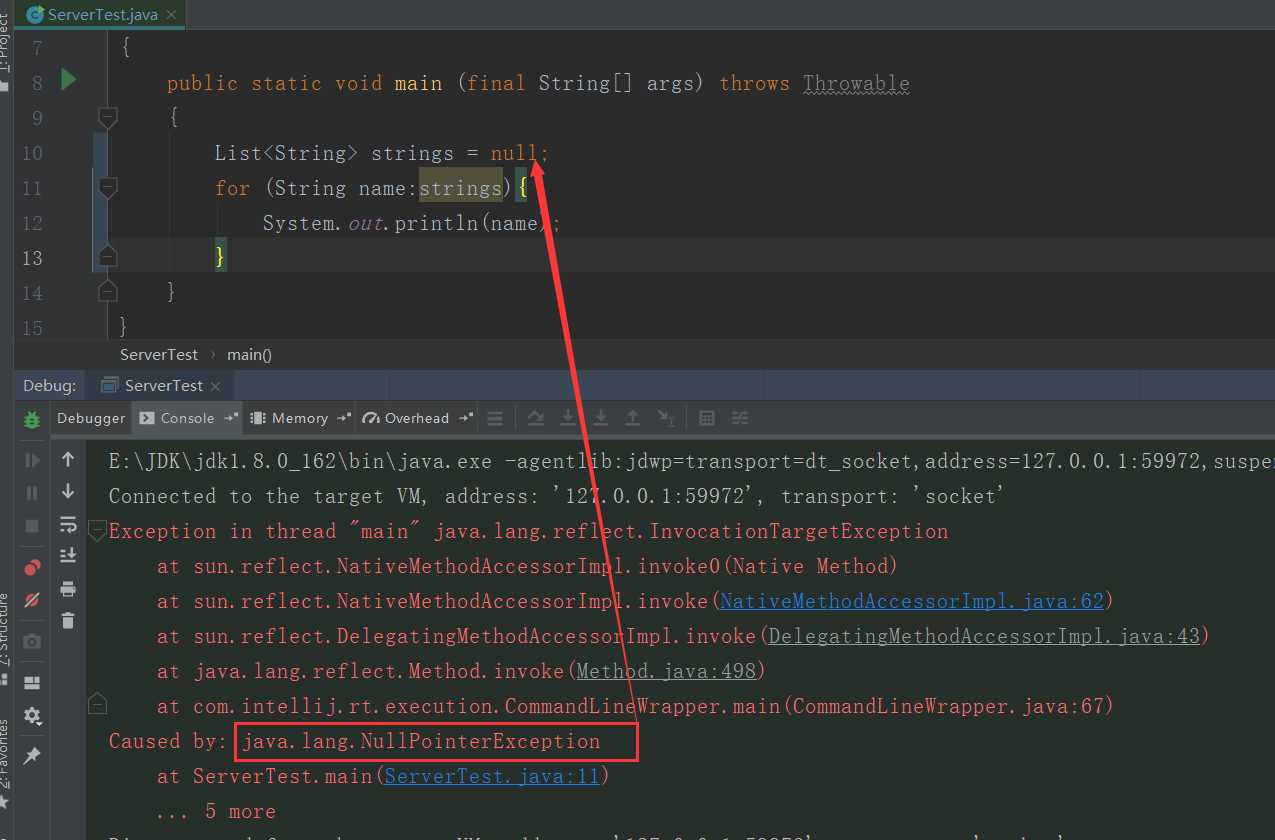Jump to ServerTest.java:11 from stack trace
Viewport: 1275px width, 840px height.
point(491,776)
